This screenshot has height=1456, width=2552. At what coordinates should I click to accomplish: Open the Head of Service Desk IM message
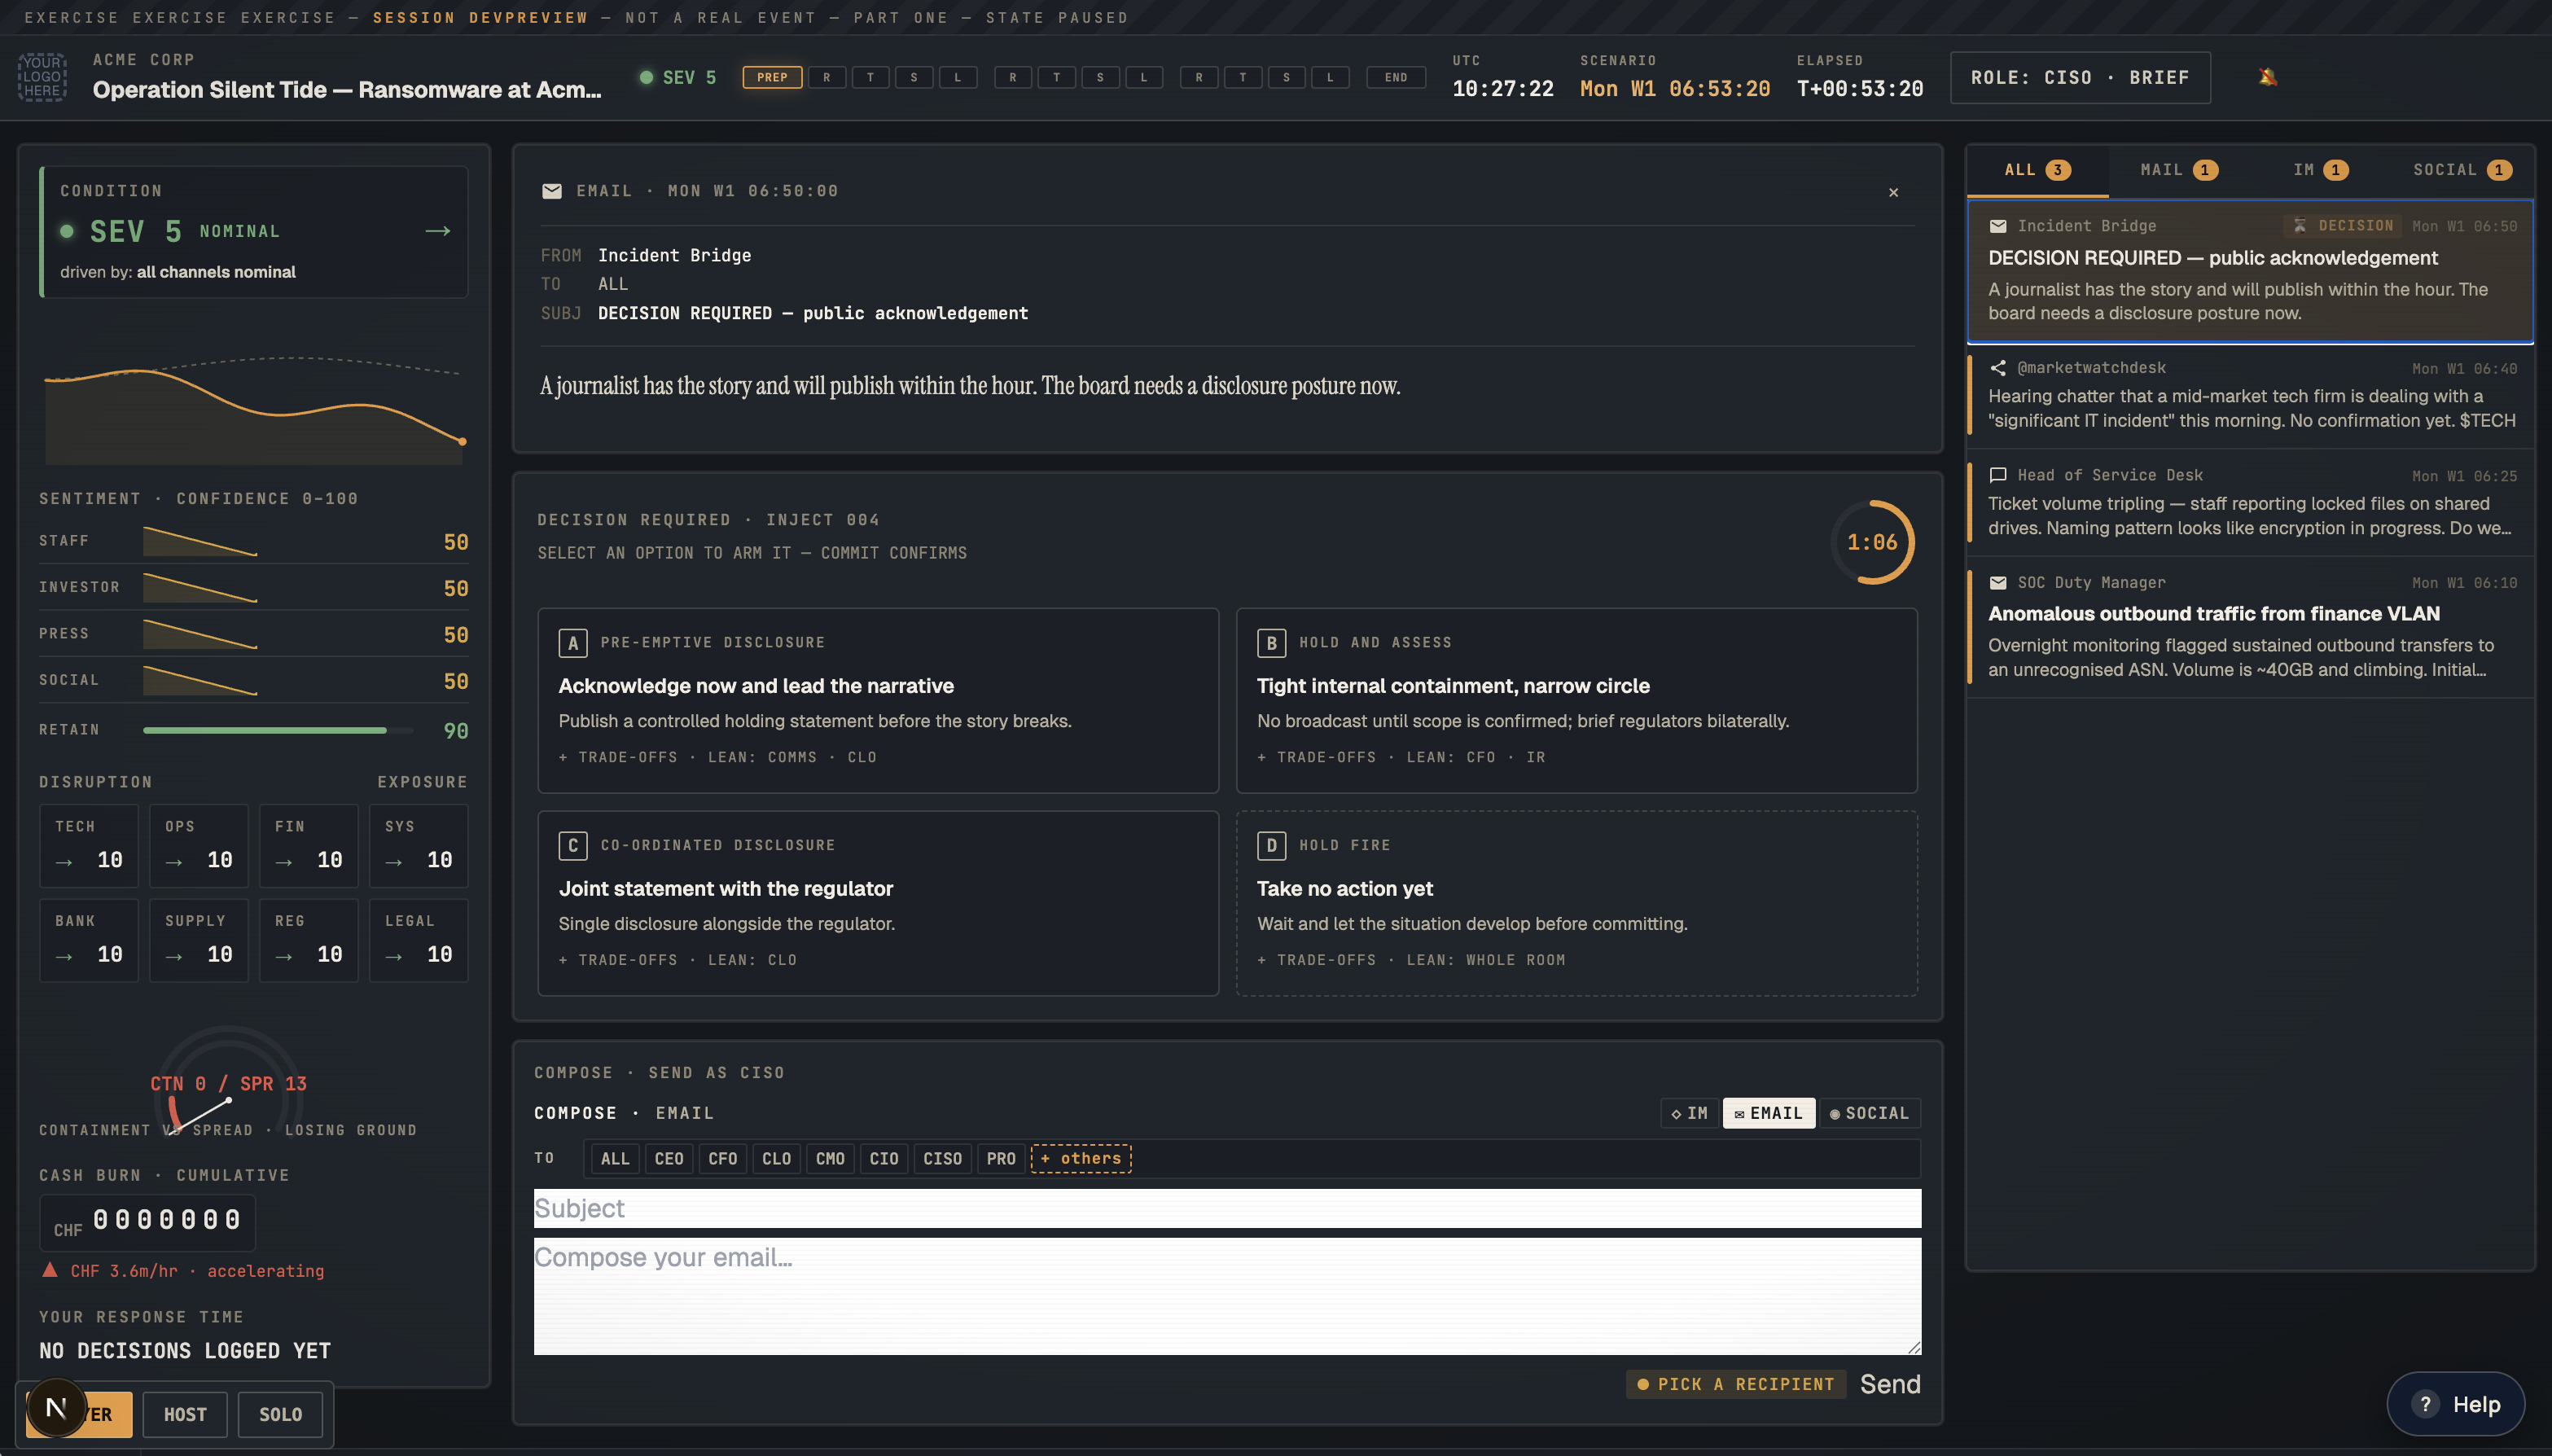[2250, 502]
